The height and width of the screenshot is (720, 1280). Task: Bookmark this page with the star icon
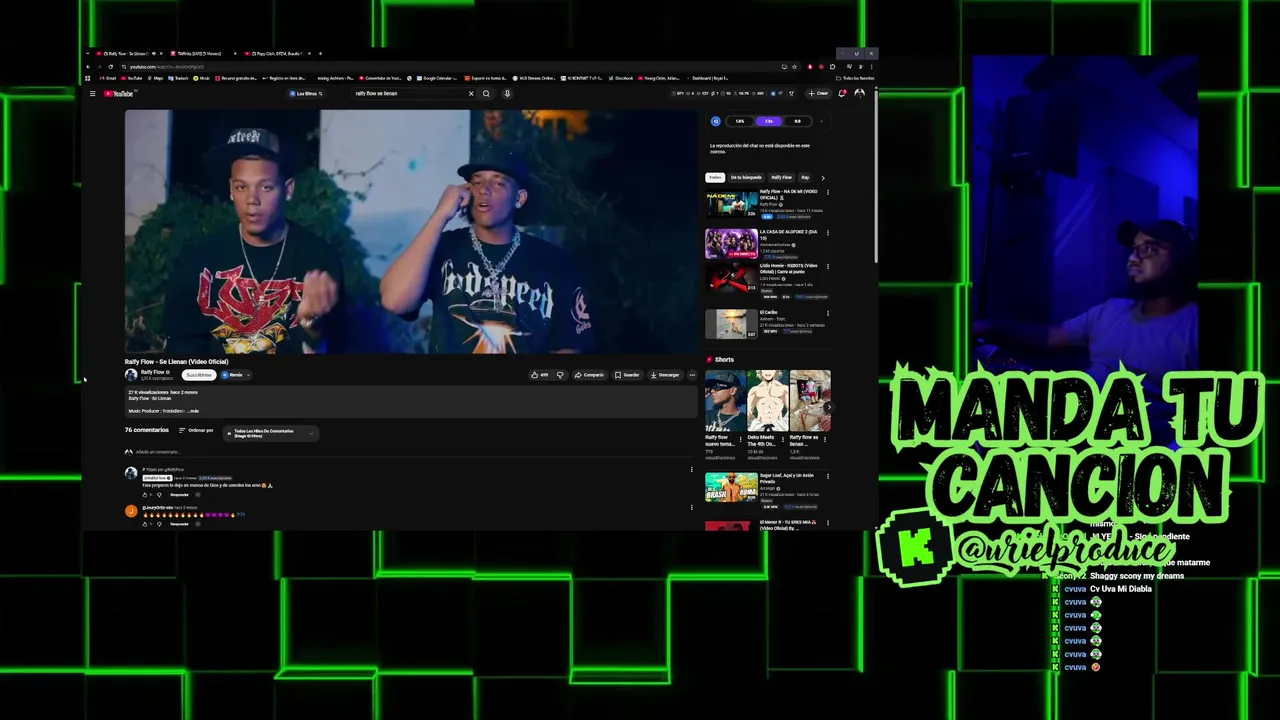[794, 67]
